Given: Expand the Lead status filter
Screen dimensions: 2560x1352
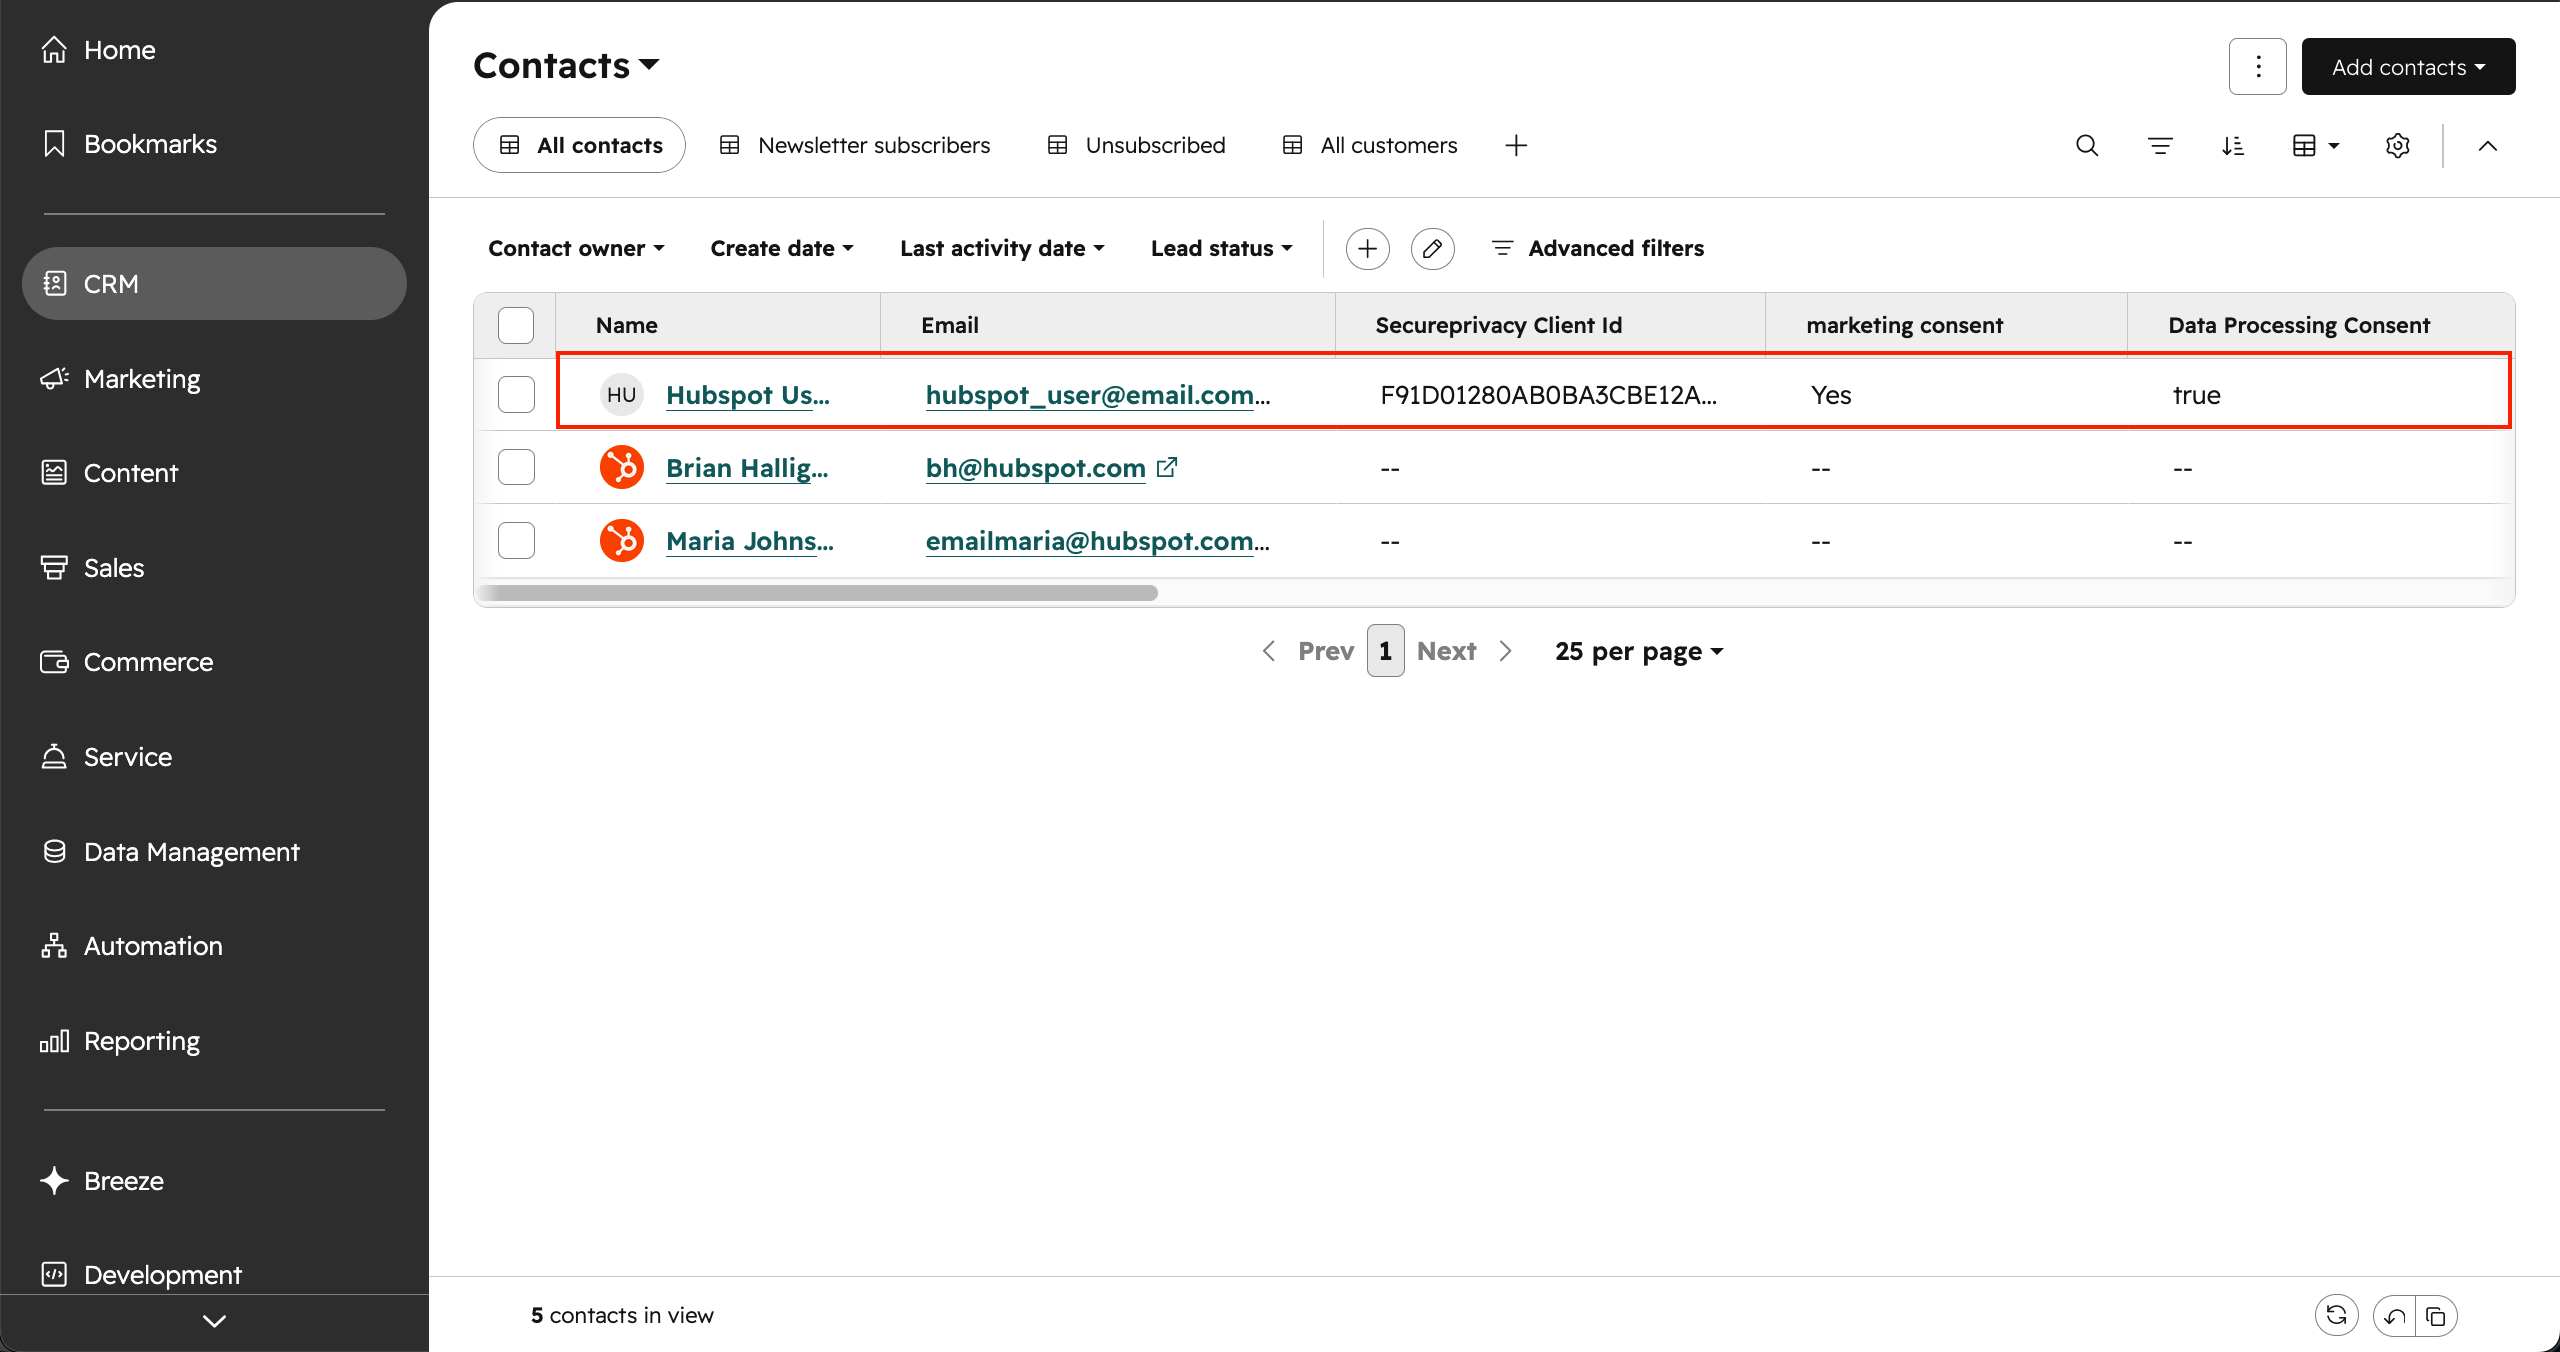Looking at the screenshot, I should [1221, 249].
